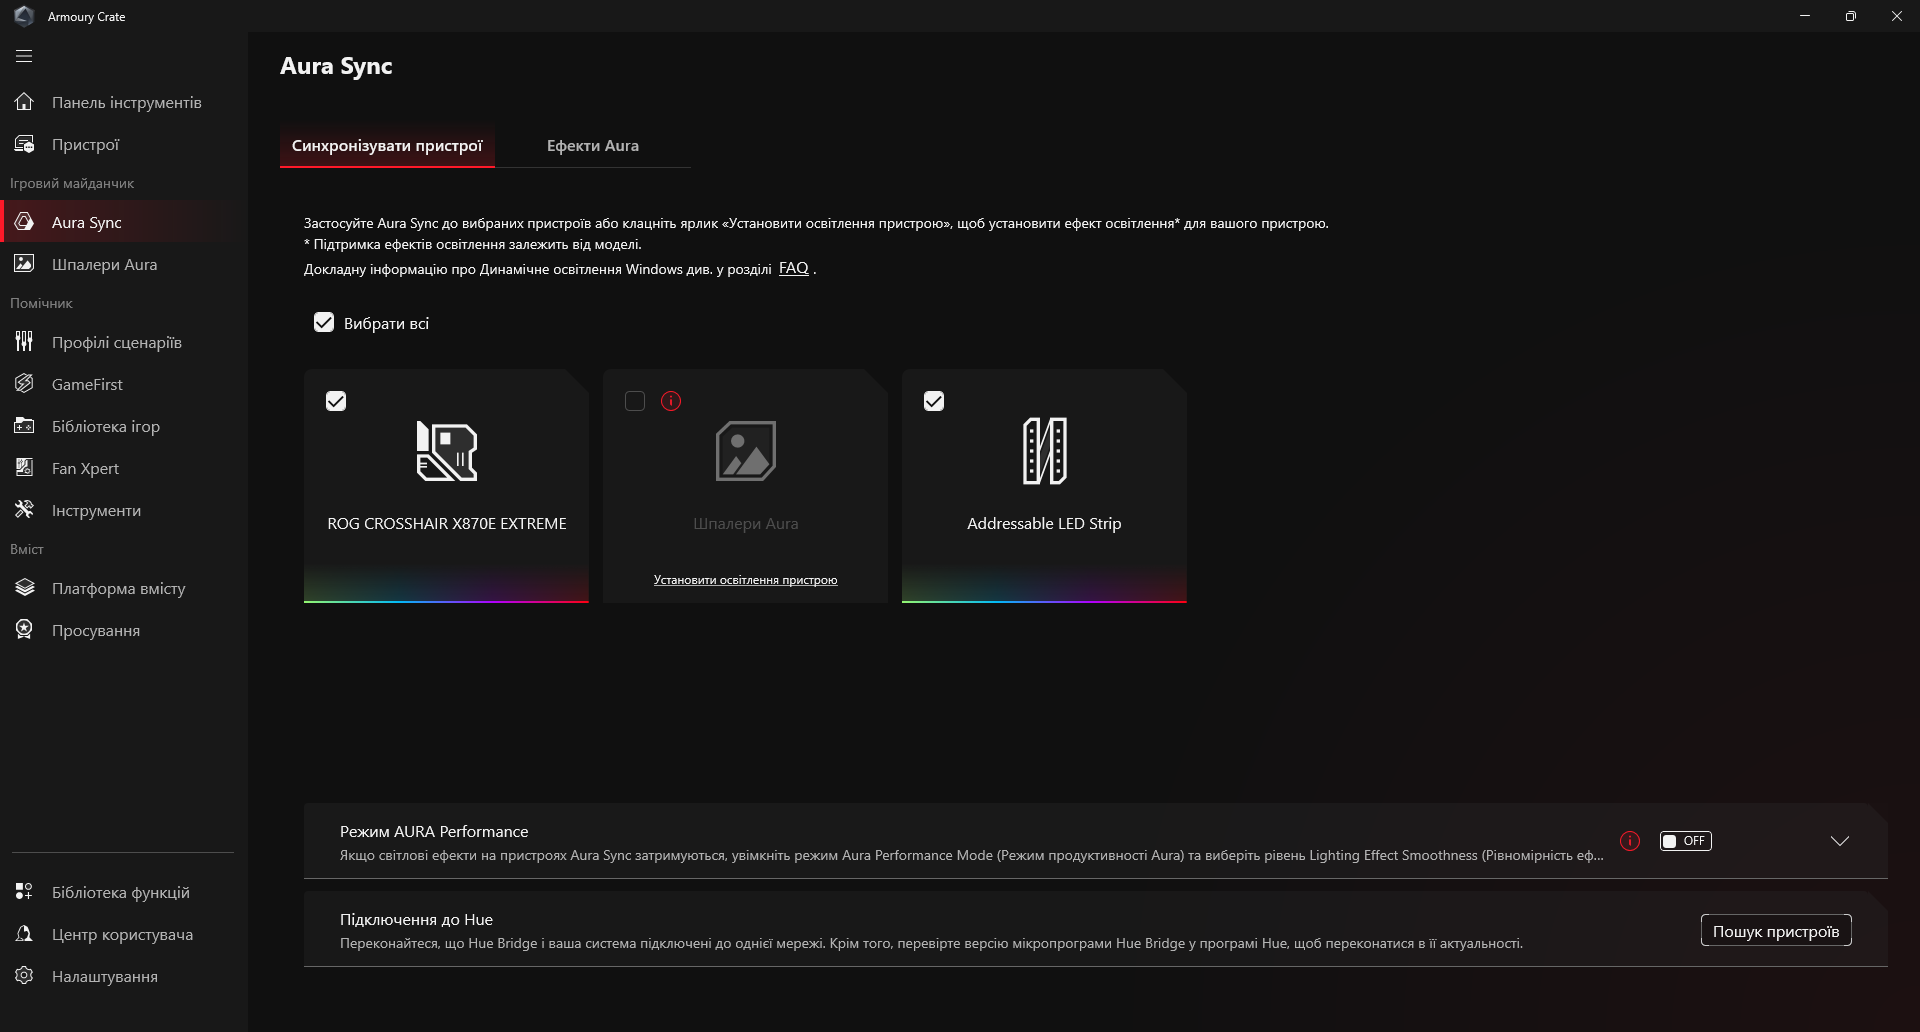Screen dimensions: 1920x1032
Task: Click the Режим AURA Performance heading
Action: click(x=434, y=832)
